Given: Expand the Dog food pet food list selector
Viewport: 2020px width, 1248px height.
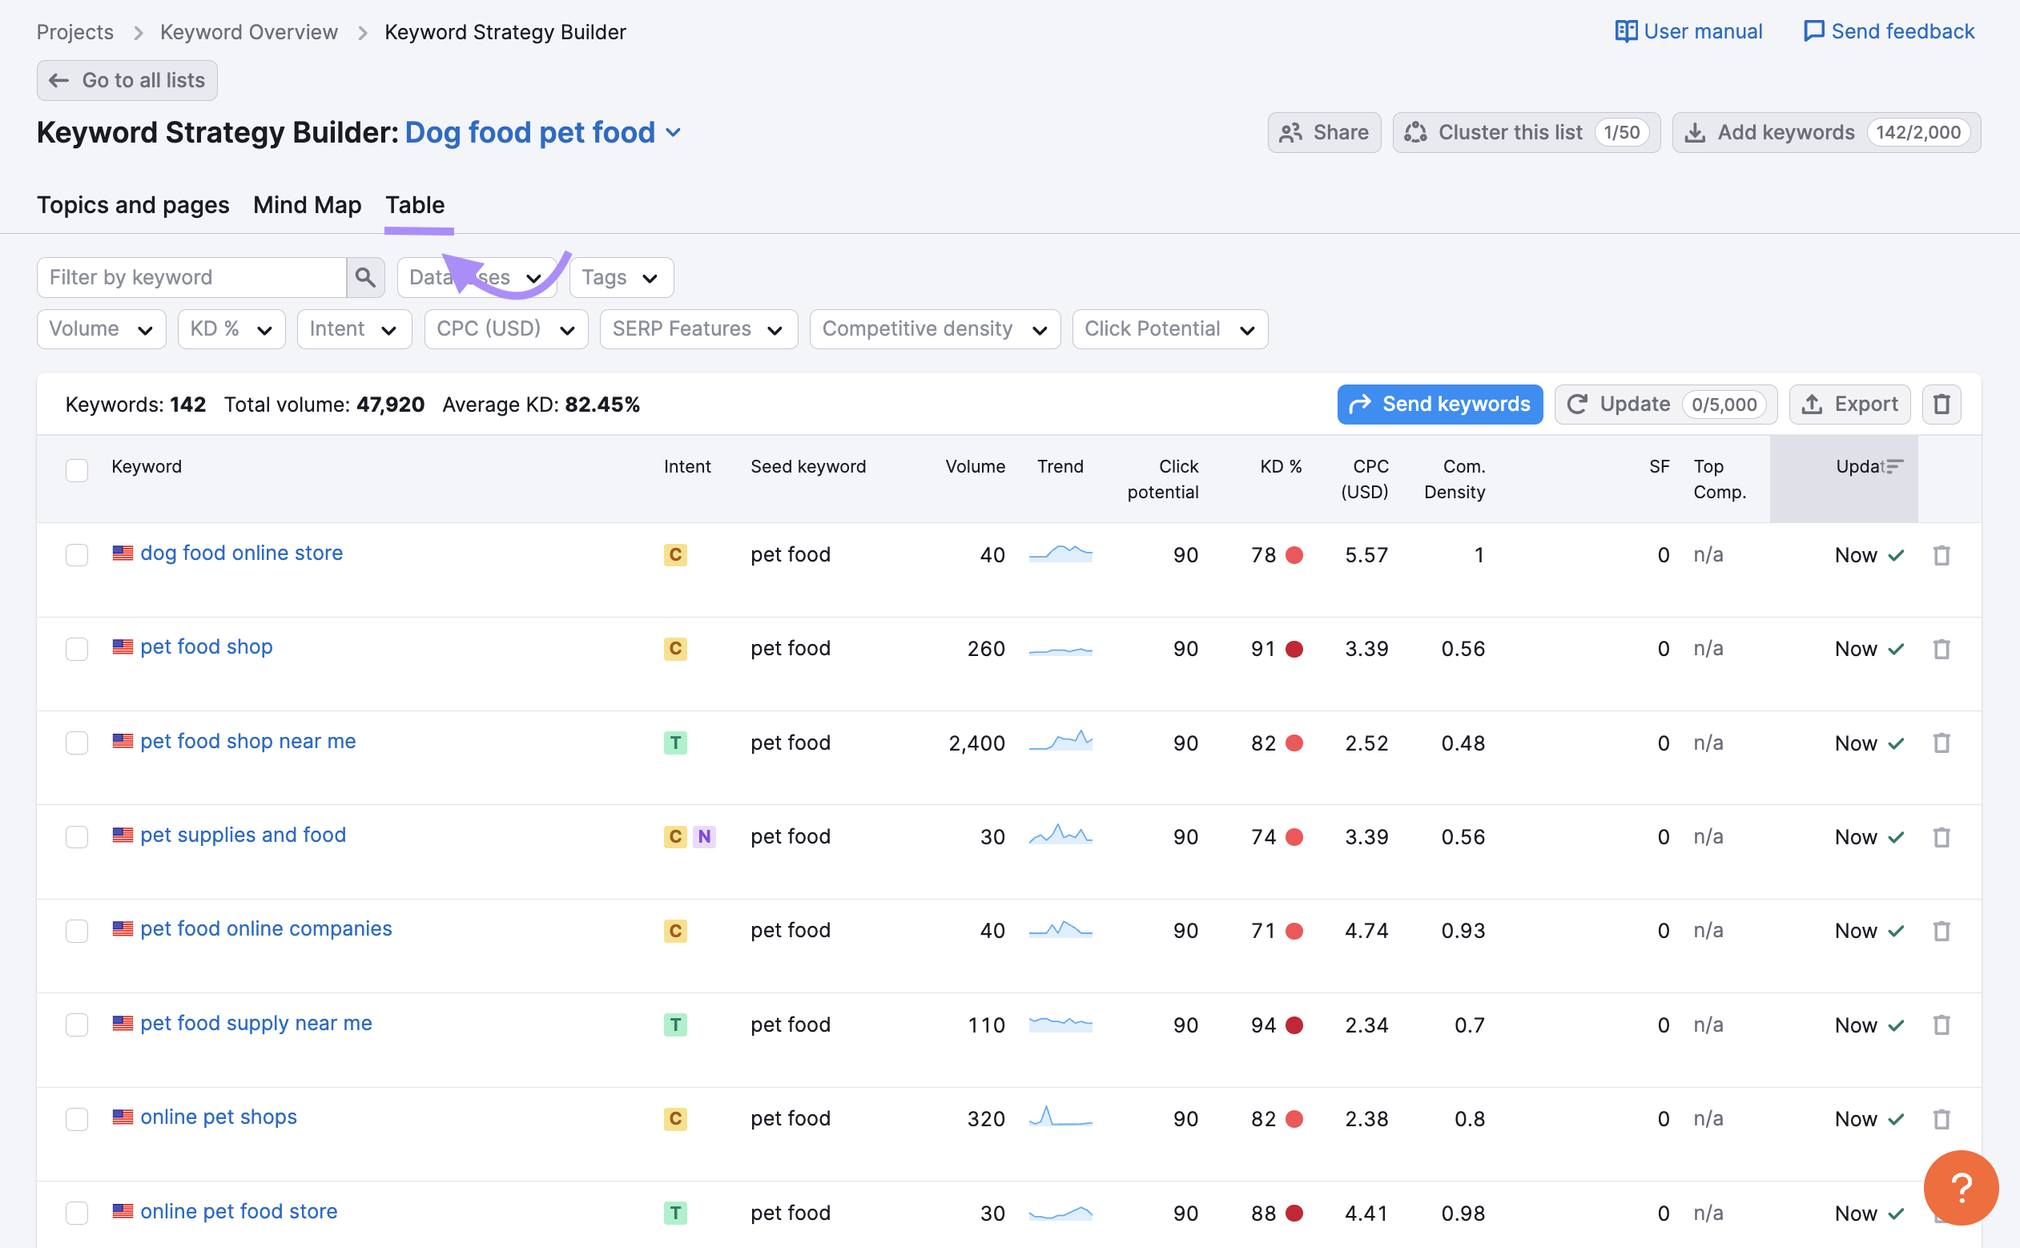Looking at the screenshot, I should [x=543, y=132].
